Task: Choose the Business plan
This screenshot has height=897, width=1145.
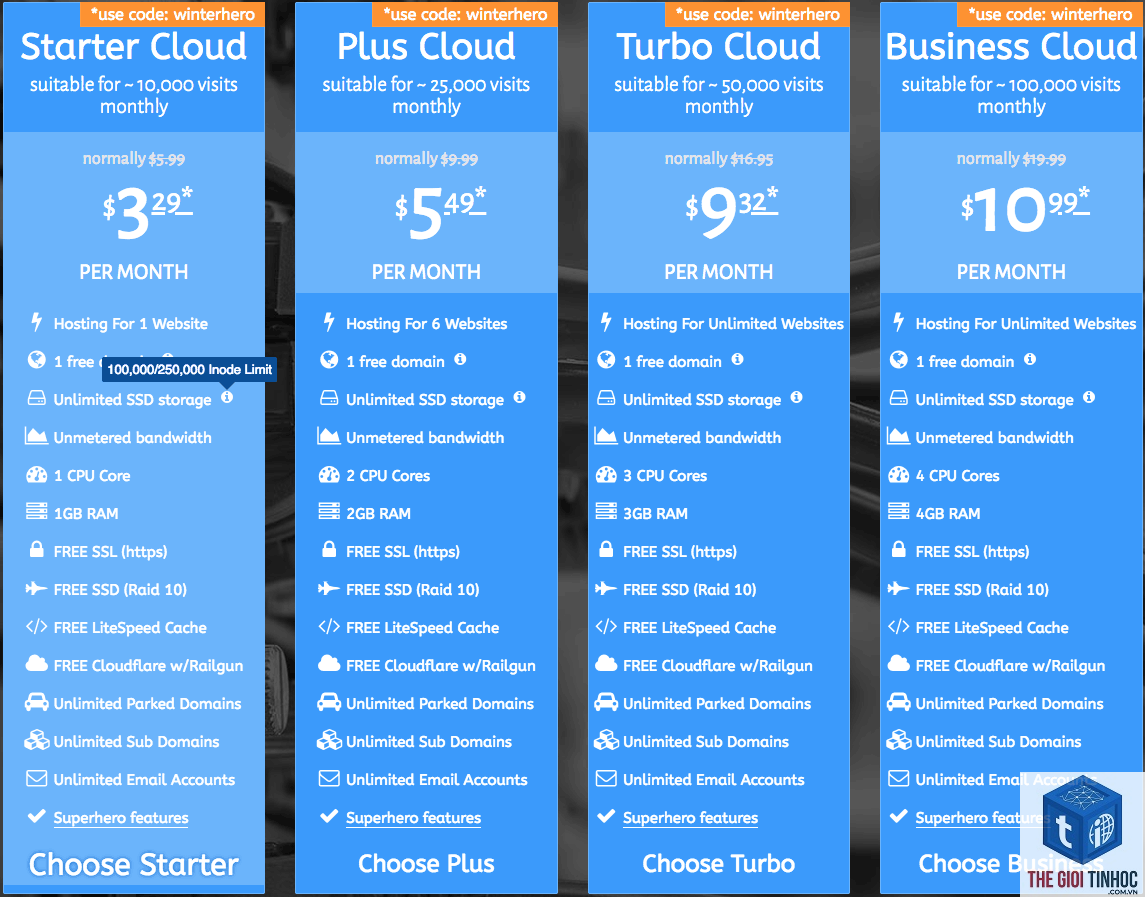Action: [x=1011, y=864]
